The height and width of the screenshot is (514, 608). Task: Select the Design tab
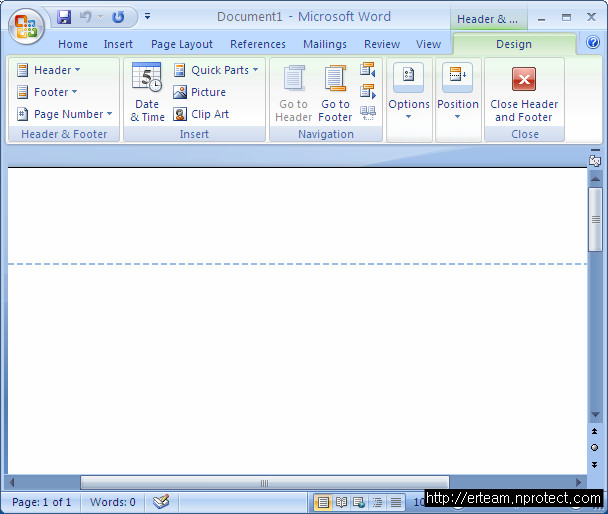coord(514,44)
